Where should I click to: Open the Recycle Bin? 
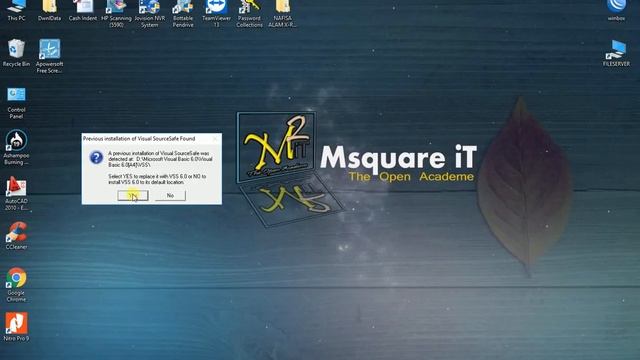point(16,53)
